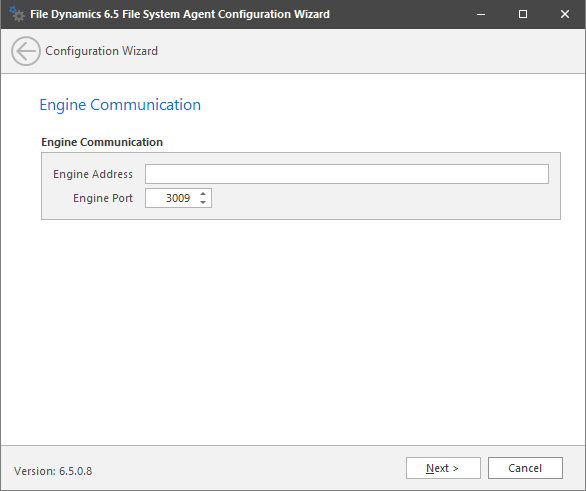Go back using the circular arrow icon

click(x=26, y=51)
